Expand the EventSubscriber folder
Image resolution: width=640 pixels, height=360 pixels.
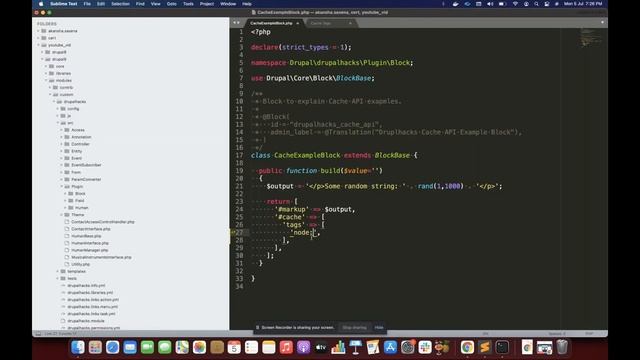point(62,165)
